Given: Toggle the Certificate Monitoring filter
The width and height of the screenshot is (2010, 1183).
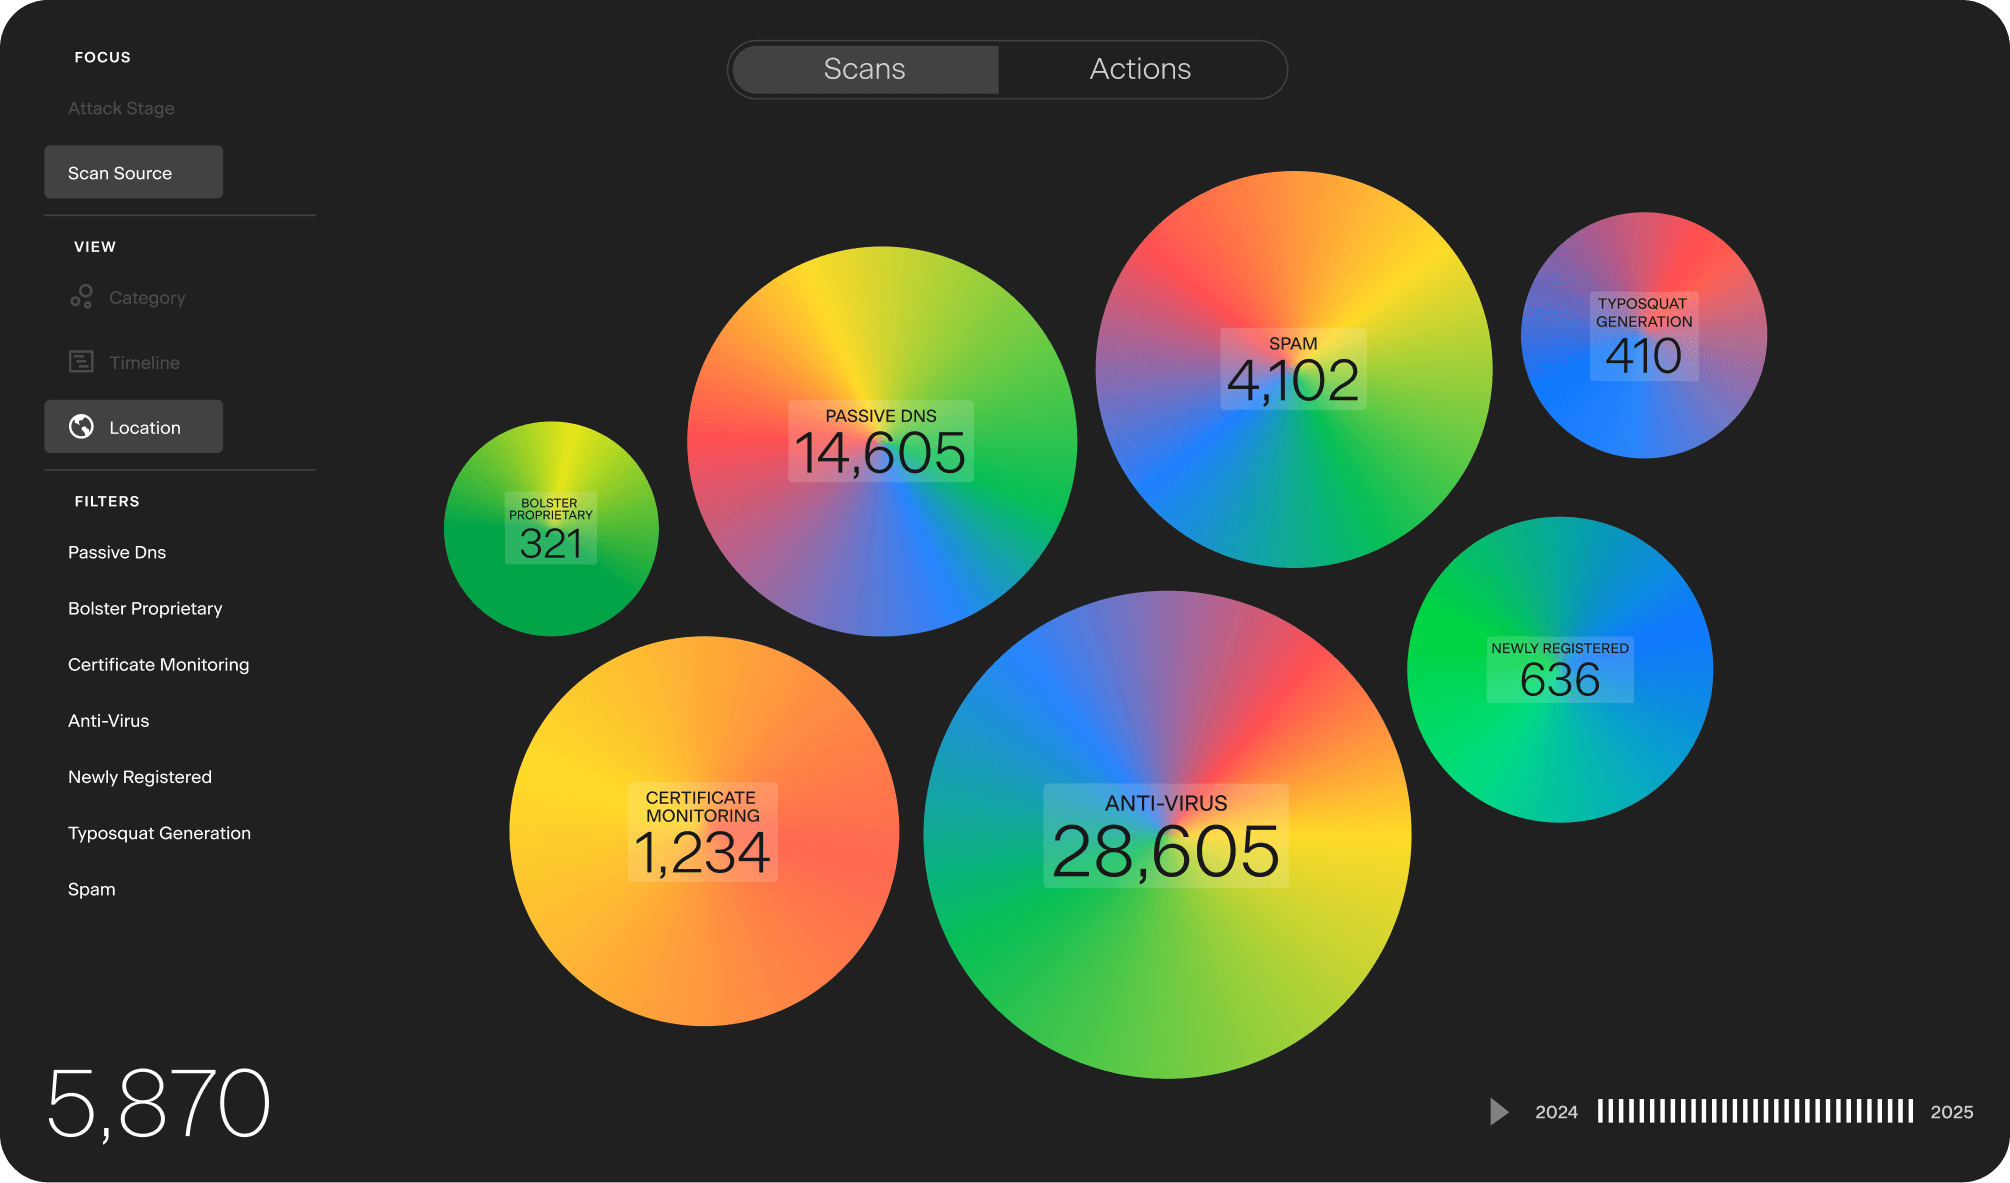Looking at the screenshot, I should 158,664.
